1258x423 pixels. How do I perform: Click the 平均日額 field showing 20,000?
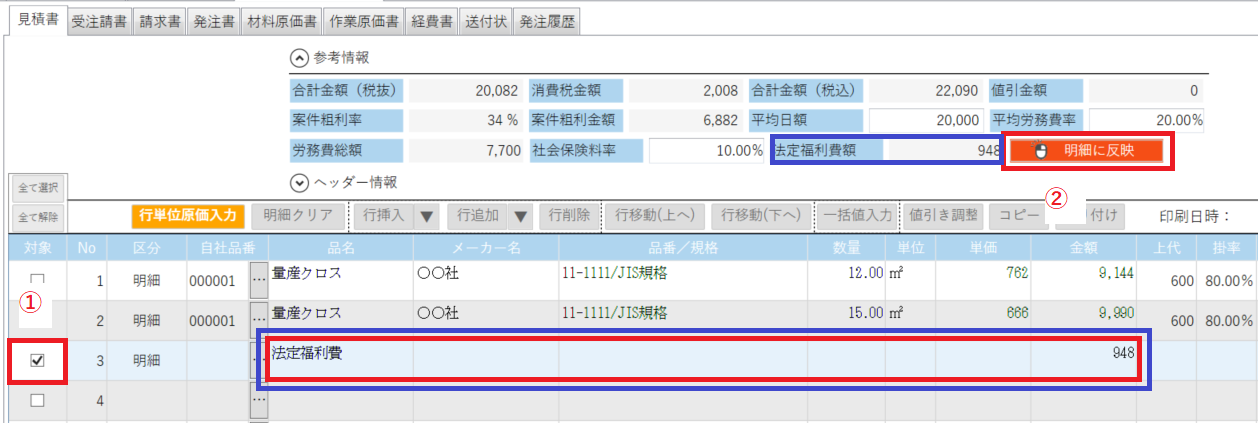pyautogui.click(x=927, y=120)
